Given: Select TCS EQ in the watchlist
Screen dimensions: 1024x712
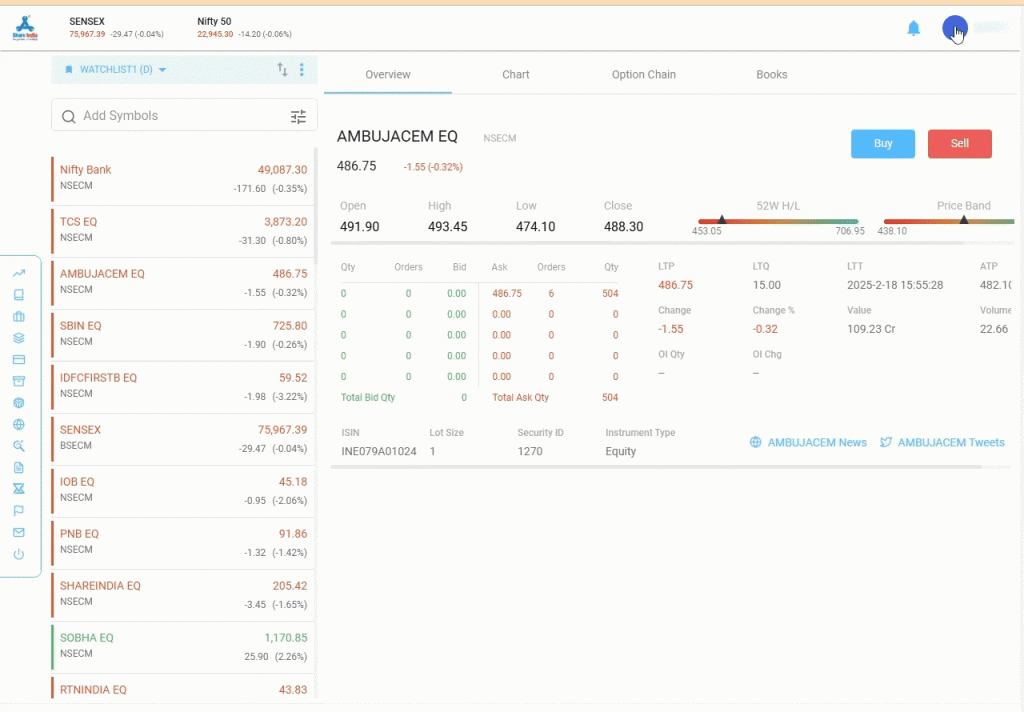Looking at the screenshot, I should tap(183, 231).
